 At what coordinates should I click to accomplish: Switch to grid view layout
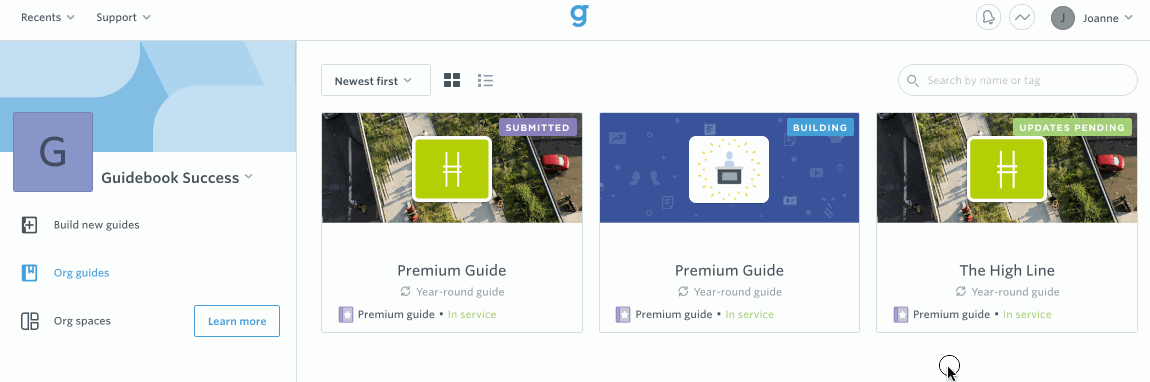click(x=452, y=80)
